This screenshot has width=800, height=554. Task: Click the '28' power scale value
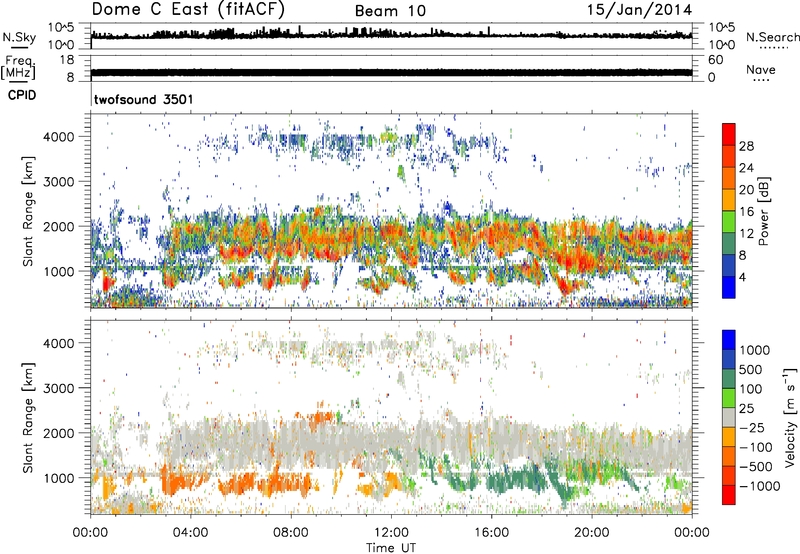click(746, 146)
